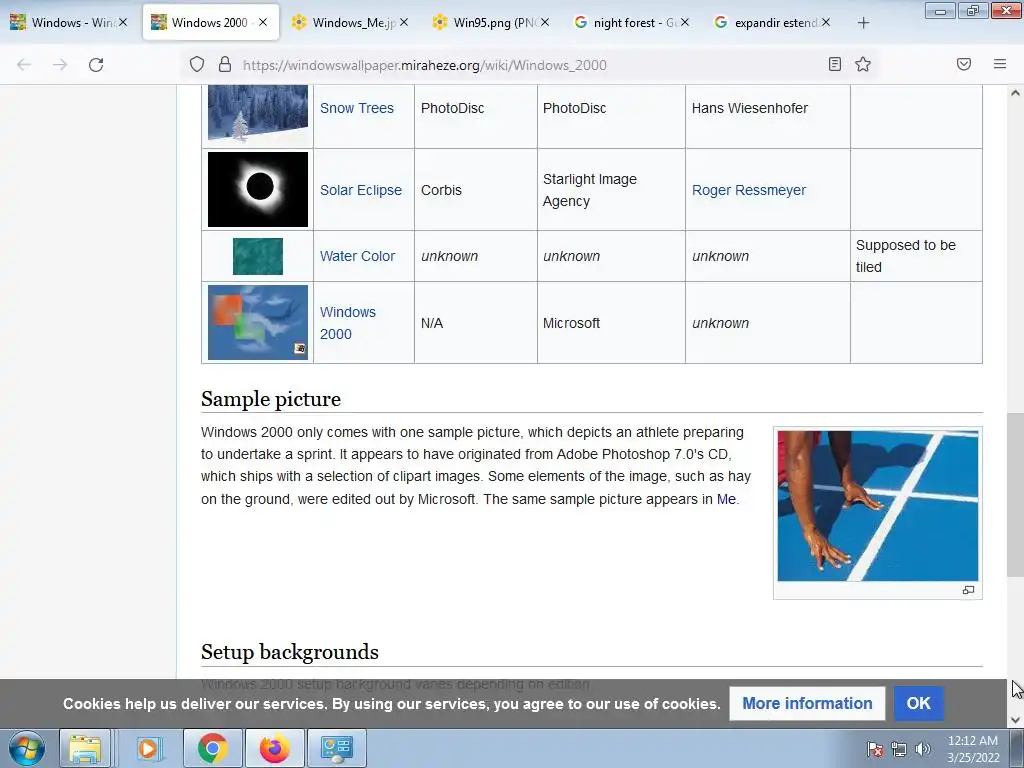Open the athlete sprint sample picture
This screenshot has width=1024, height=768.
(878, 505)
